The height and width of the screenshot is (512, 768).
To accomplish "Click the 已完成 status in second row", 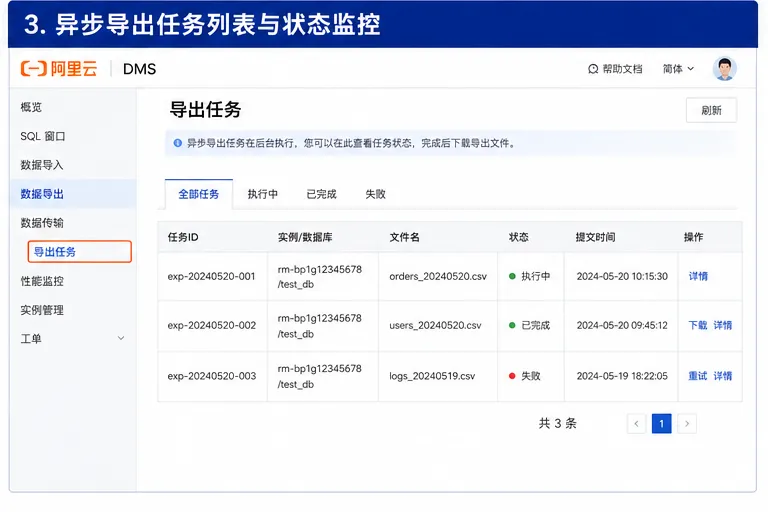I will coord(529,325).
